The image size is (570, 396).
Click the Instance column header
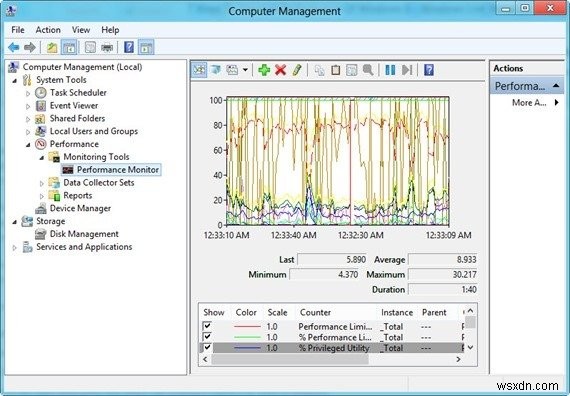[x=397, y=312]
